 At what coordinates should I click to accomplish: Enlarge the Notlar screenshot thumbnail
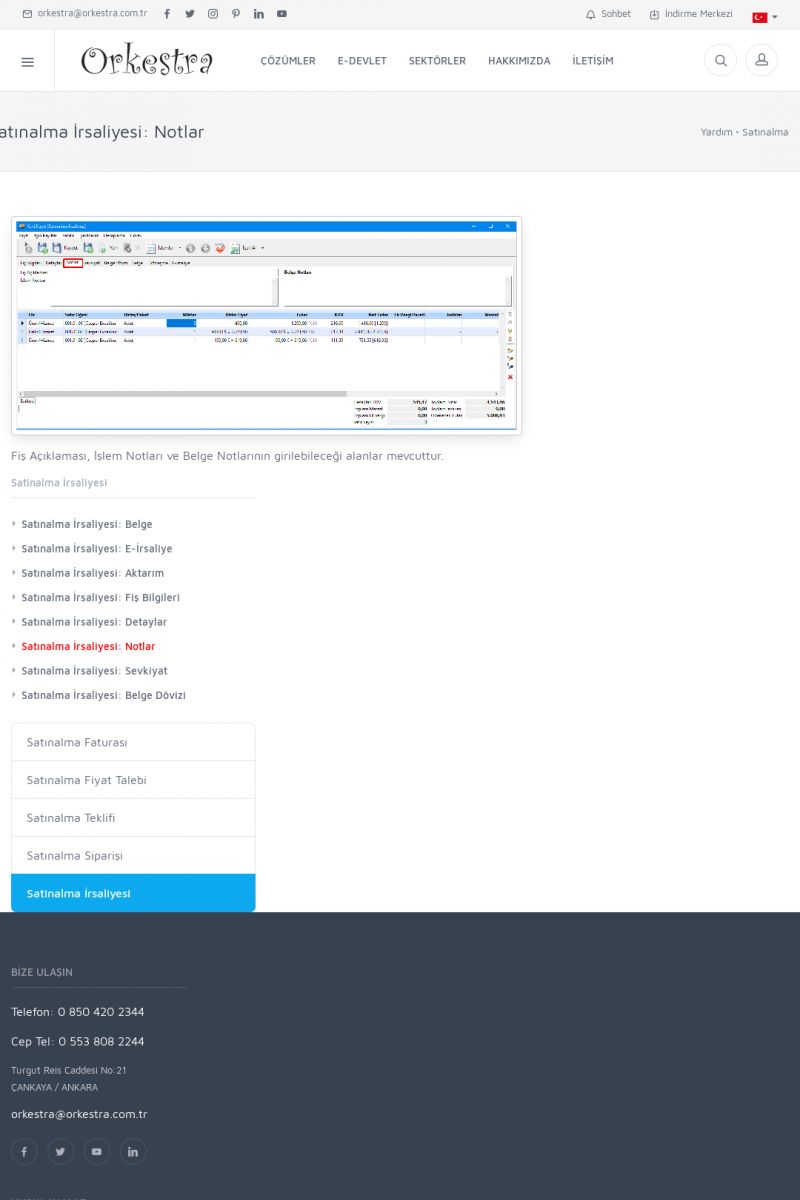click(x=266, y=326)
